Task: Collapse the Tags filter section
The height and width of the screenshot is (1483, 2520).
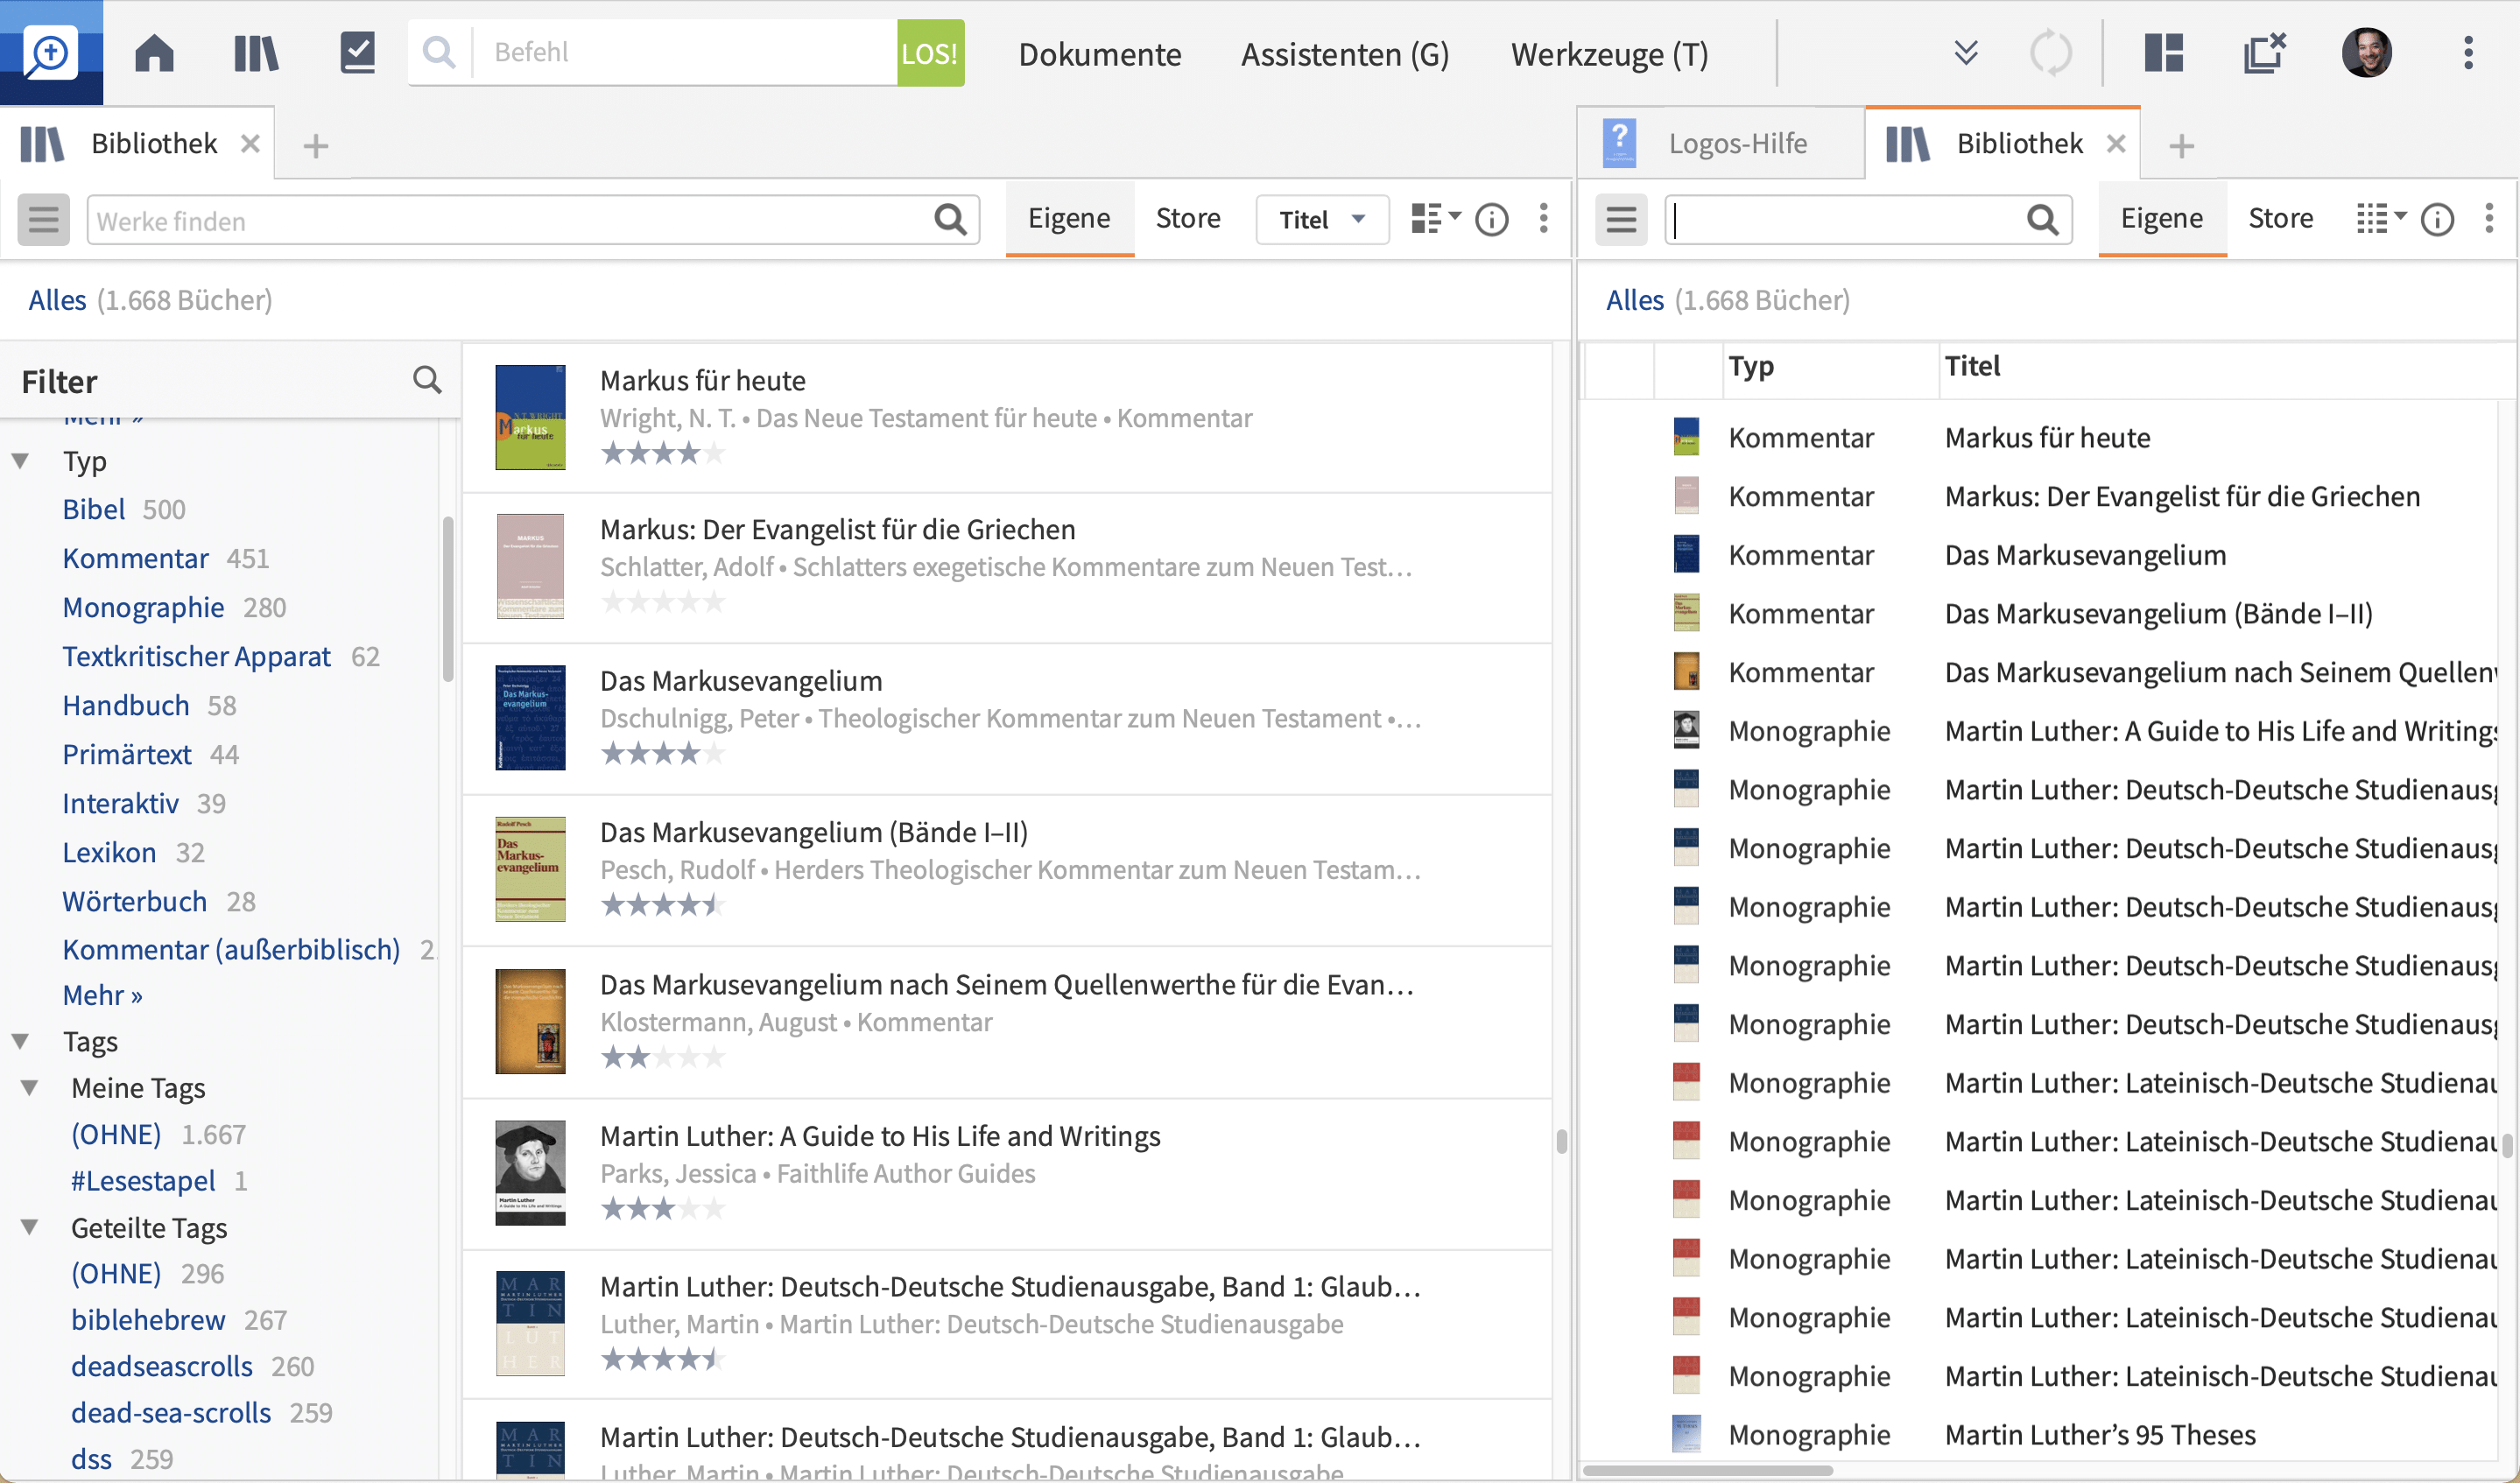Action: click(x=20, y=1041)
